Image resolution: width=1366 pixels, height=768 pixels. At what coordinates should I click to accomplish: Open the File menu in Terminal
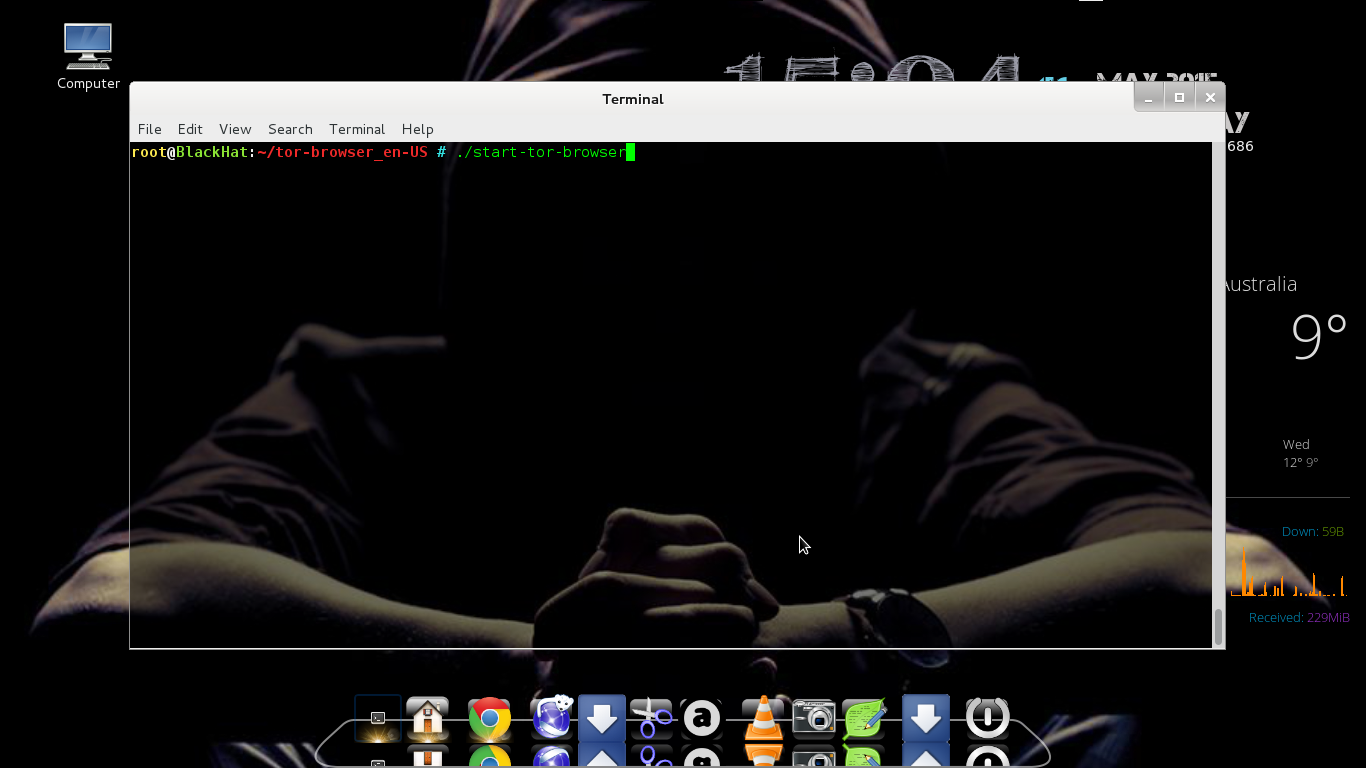(149, 129)
